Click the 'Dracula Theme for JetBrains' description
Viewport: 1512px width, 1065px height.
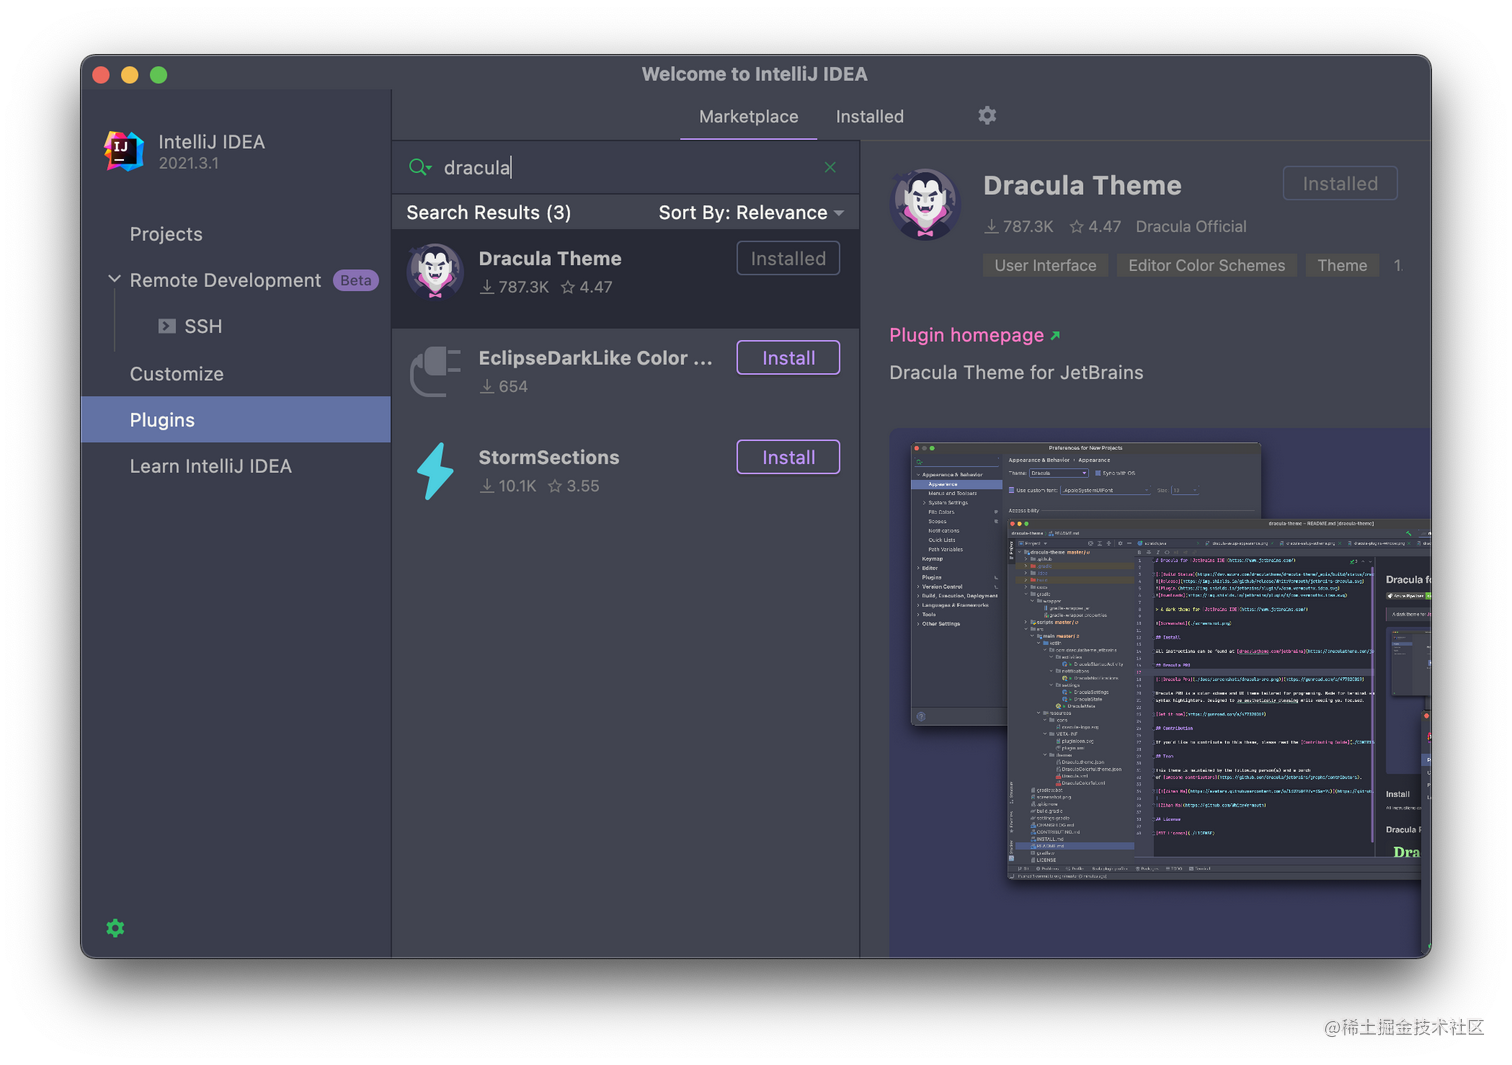click(1016, 372)
